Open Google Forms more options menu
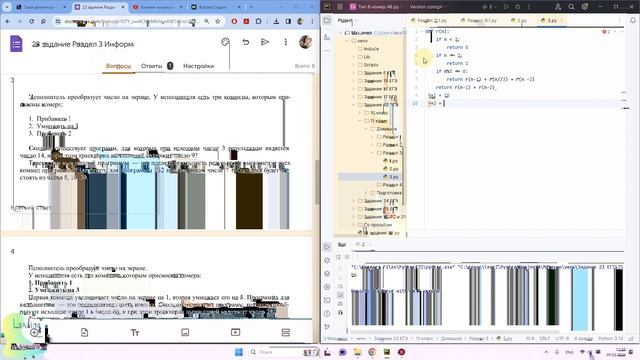The width and height of the screenshot is (640, 360). (285, 42)
